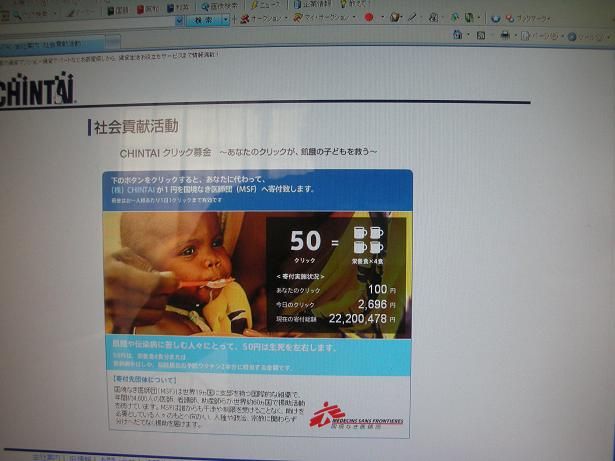The height and width of the screenshot is (461, 615).
Task: Click the new tab button
Action: coord(113,42)
